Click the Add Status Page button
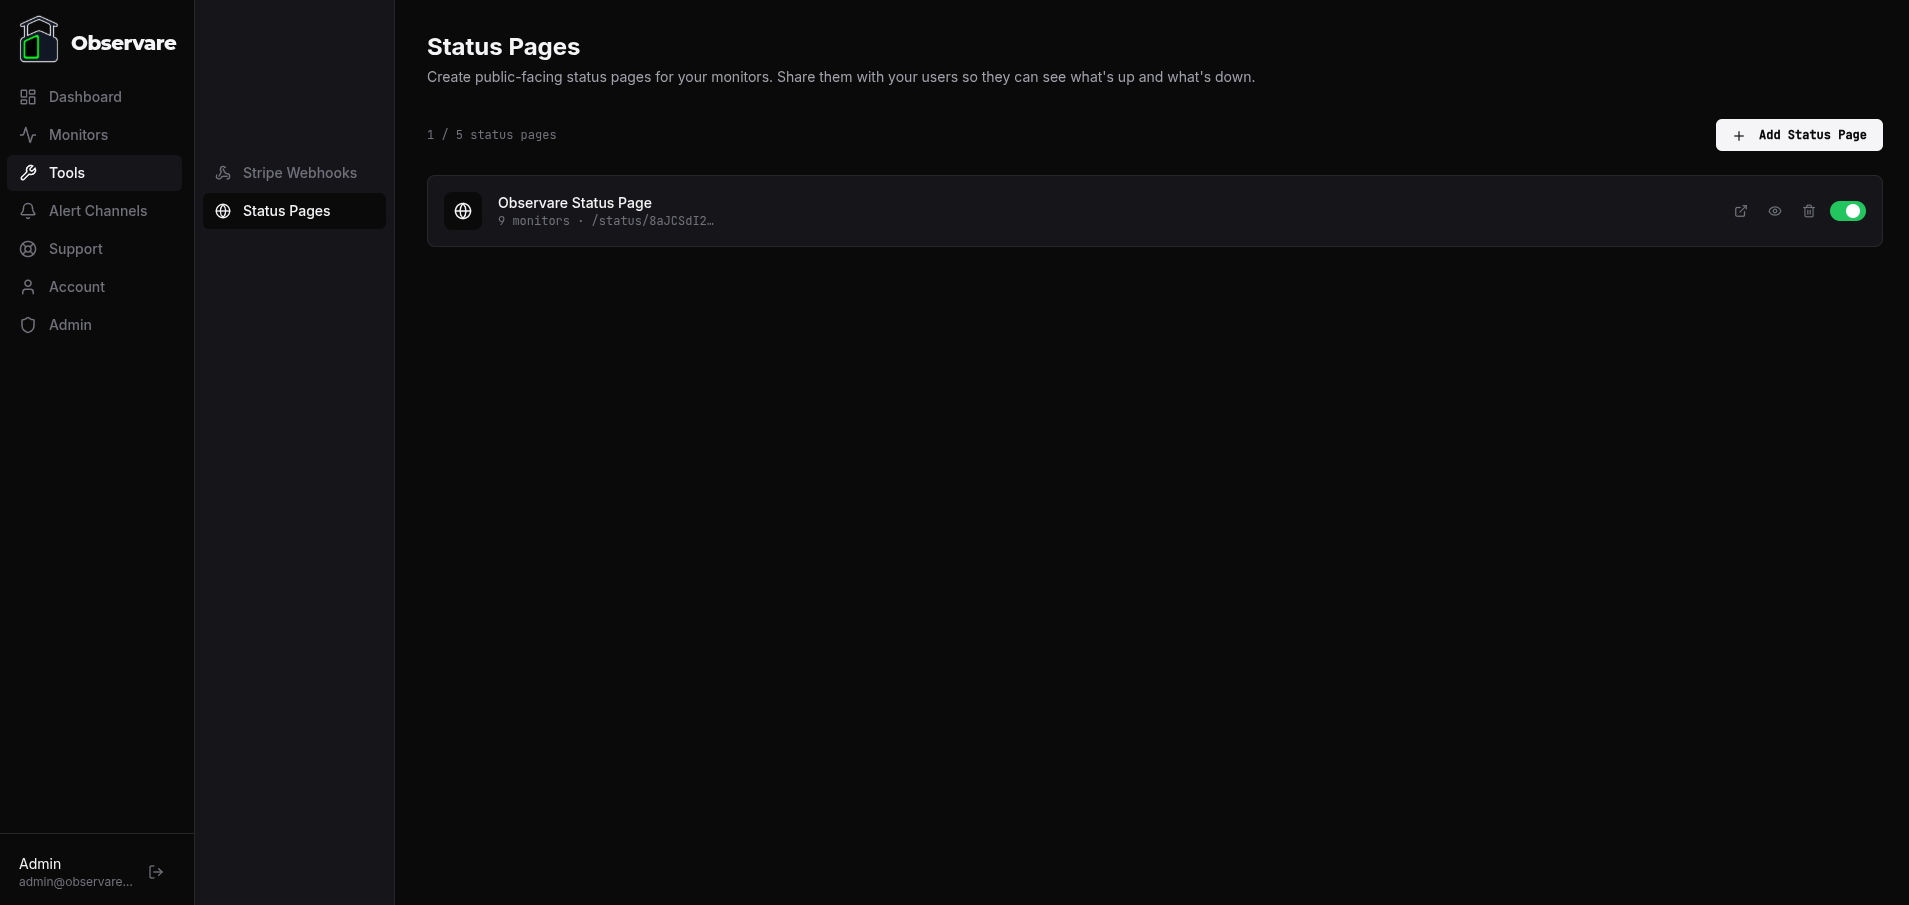Viewport: 1909px width, 905px height. coord(1798,135)
